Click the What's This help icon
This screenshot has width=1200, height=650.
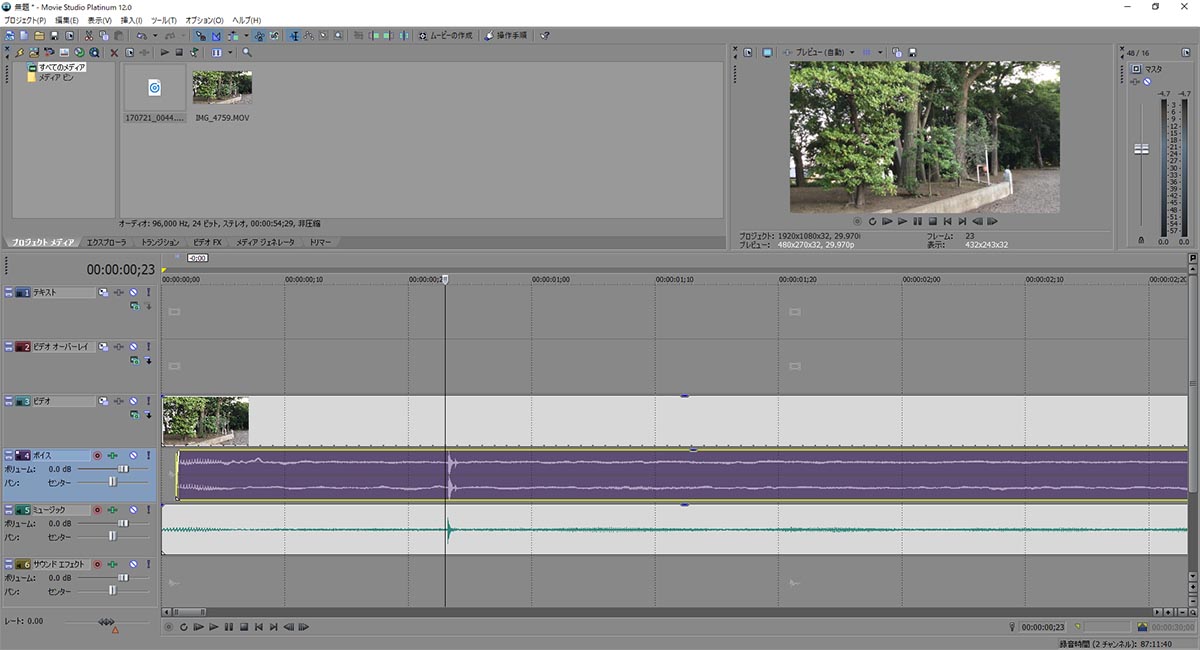tap(544, 35)
